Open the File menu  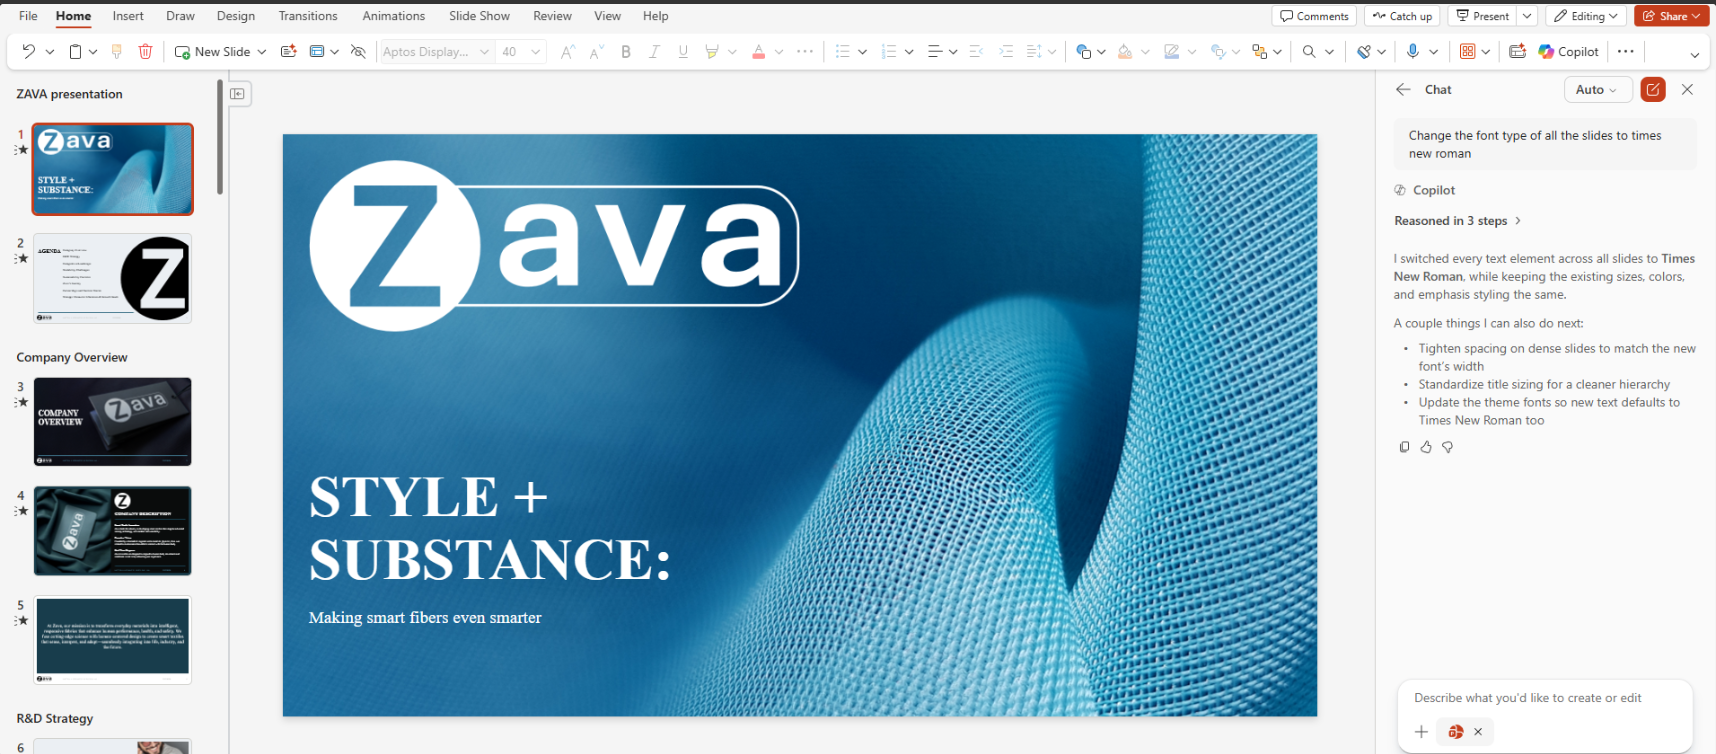point(28,16)
